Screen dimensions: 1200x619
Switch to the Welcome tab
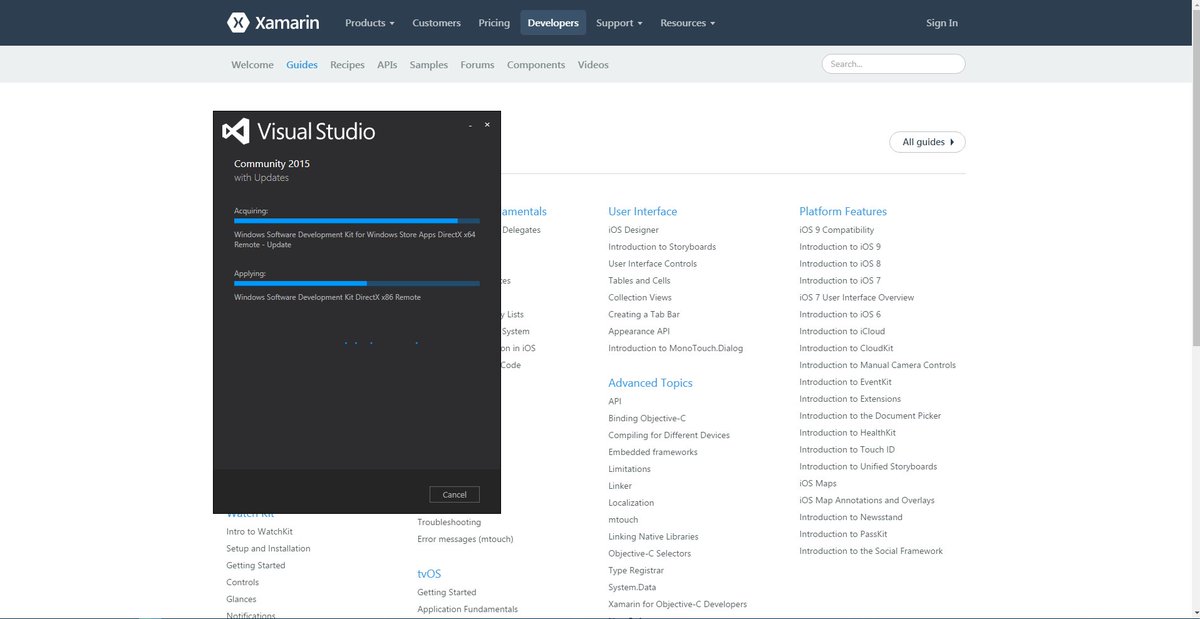252,65
